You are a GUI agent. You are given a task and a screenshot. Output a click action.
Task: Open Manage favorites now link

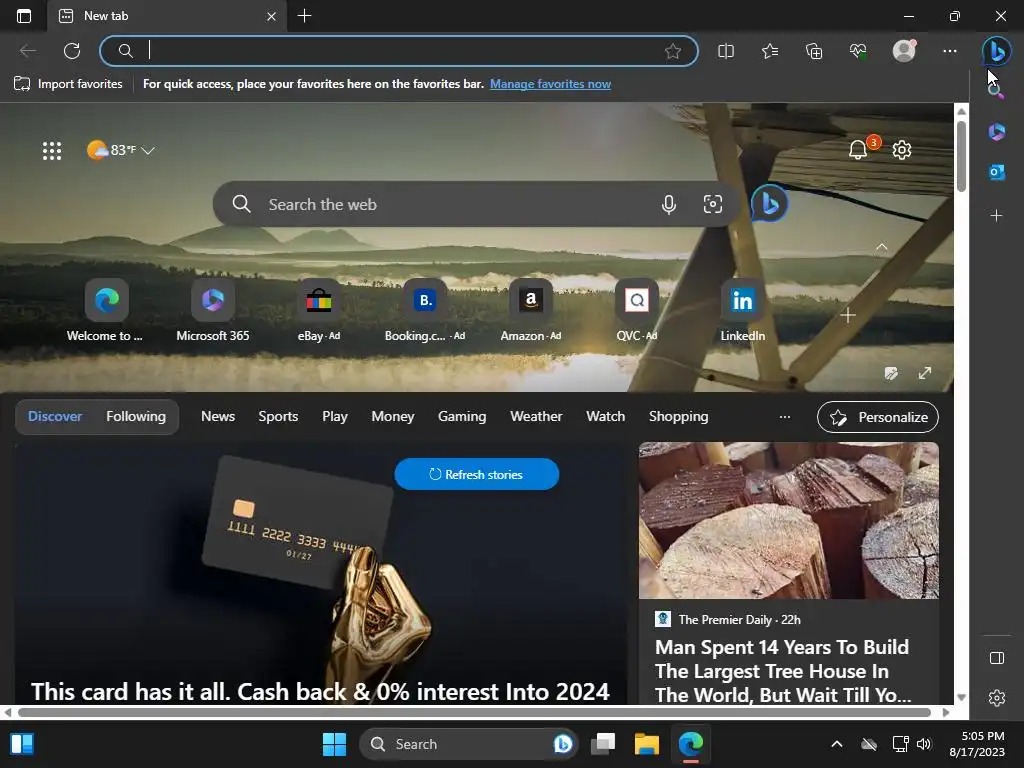point(551,84)
